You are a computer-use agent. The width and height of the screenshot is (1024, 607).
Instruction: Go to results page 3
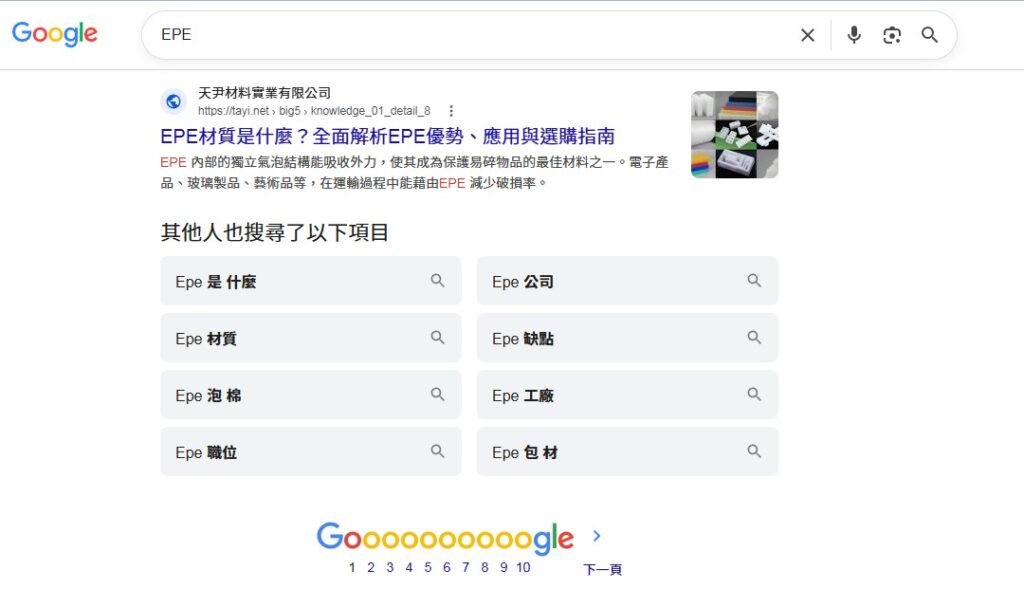(390, 567)
